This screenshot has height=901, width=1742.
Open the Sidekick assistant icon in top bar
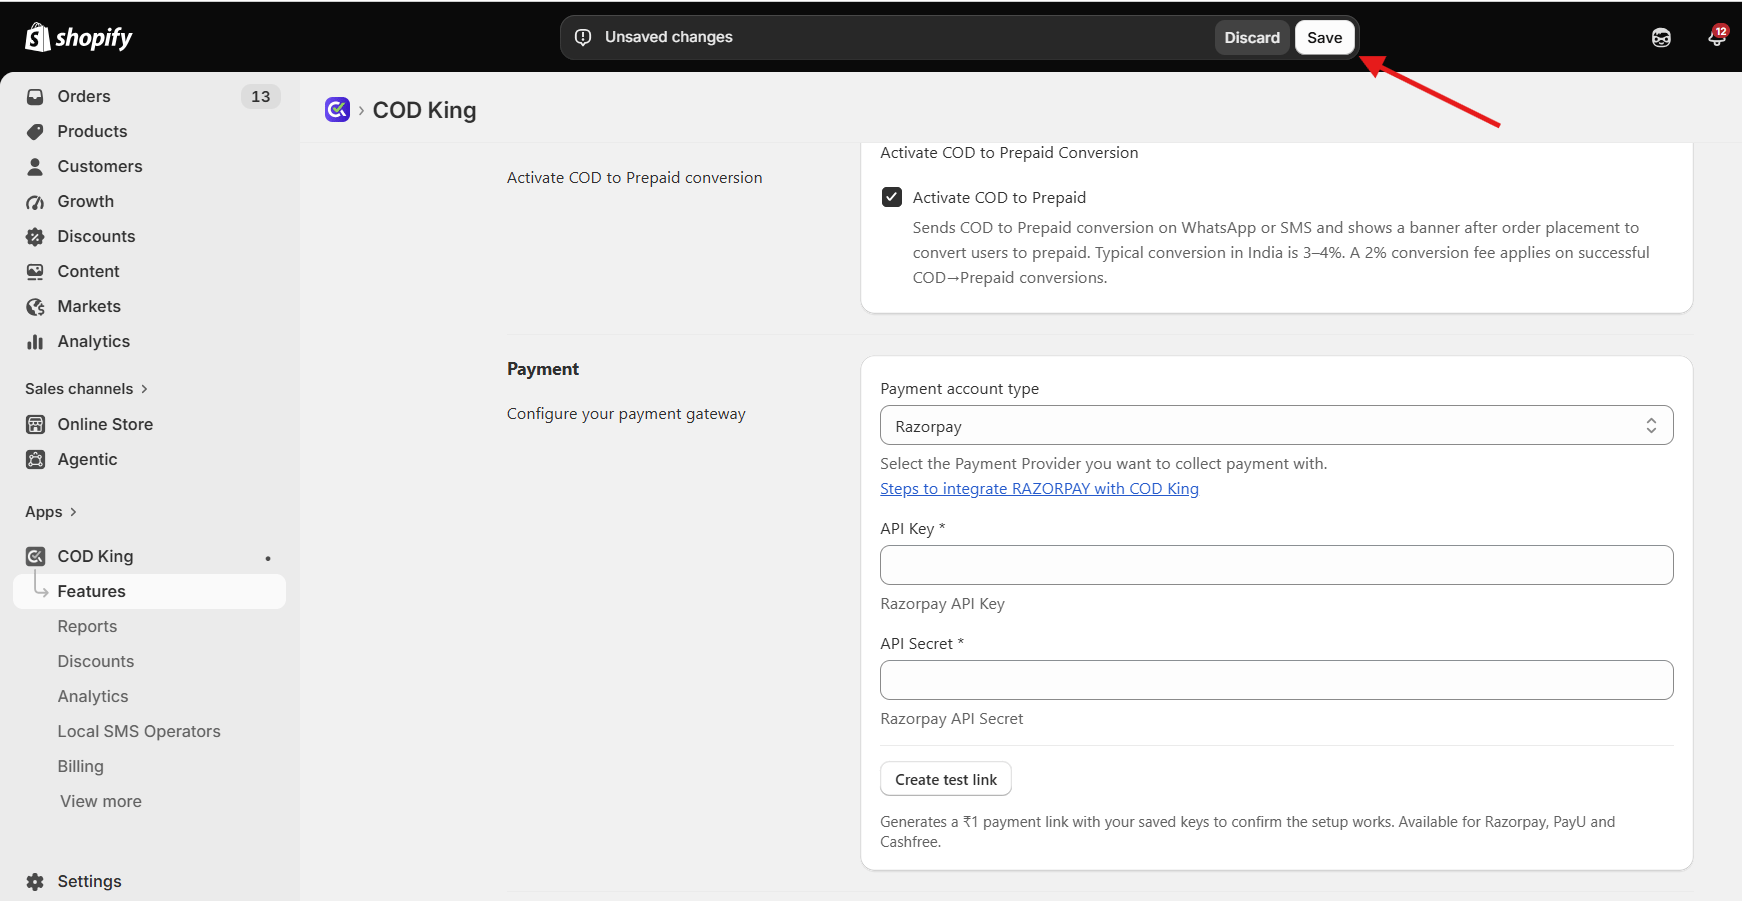click(x=1661, y=38)
